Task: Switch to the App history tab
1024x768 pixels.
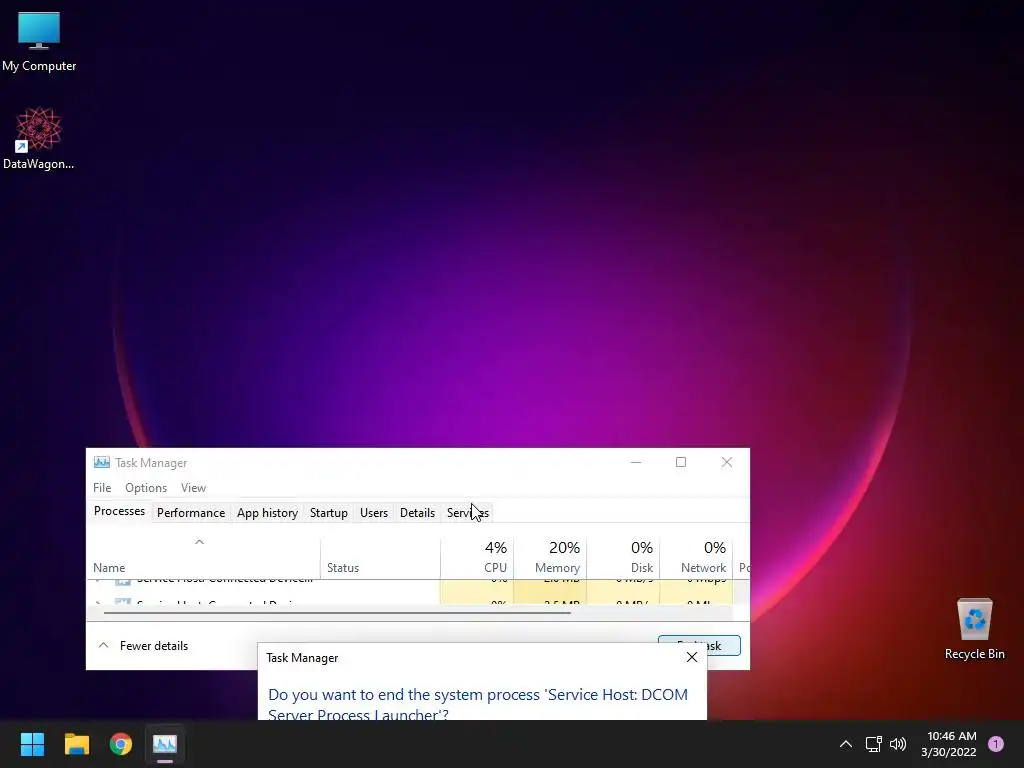Action: tap(267, 513)
